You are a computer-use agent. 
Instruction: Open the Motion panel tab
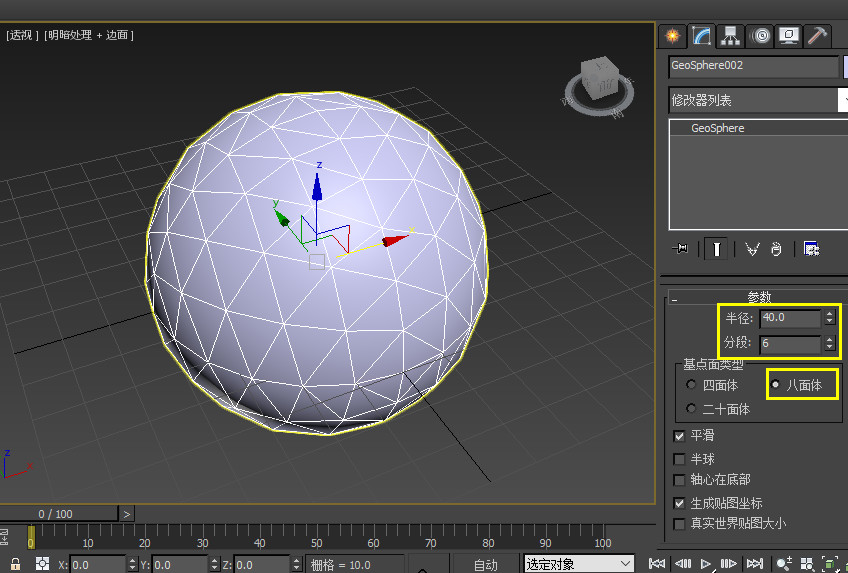click(x=760, y=36)
